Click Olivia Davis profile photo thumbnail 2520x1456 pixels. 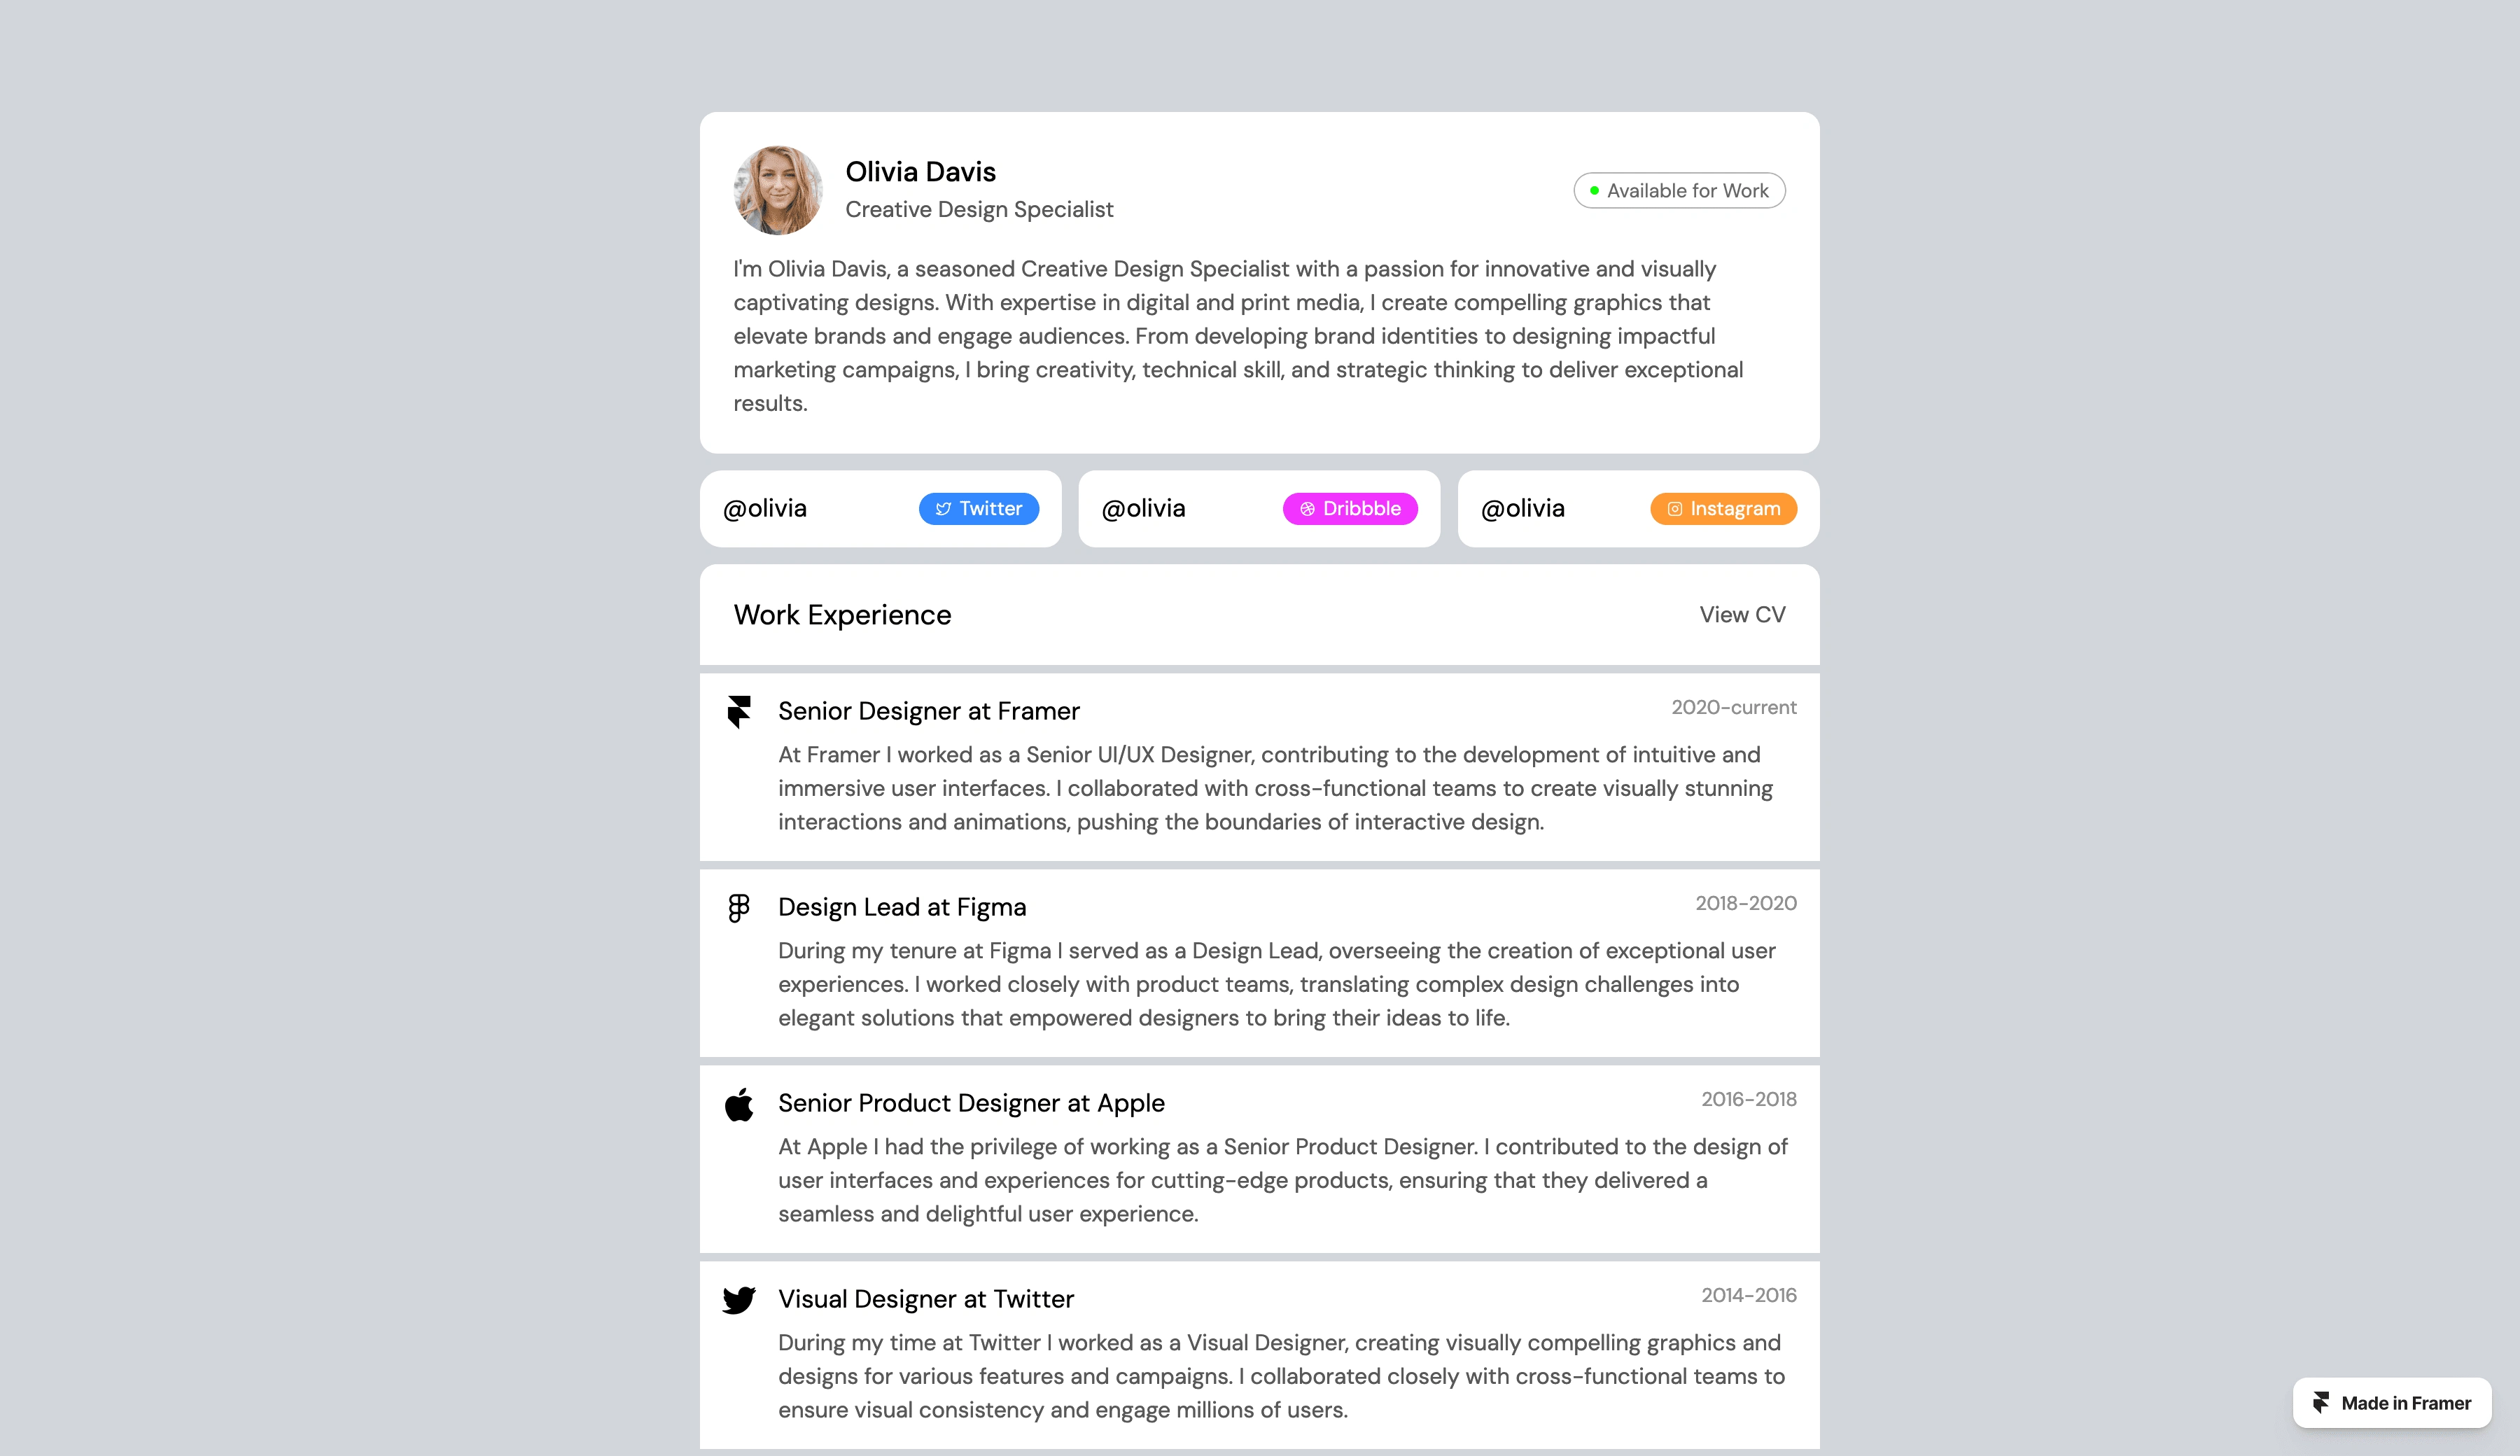778,189
